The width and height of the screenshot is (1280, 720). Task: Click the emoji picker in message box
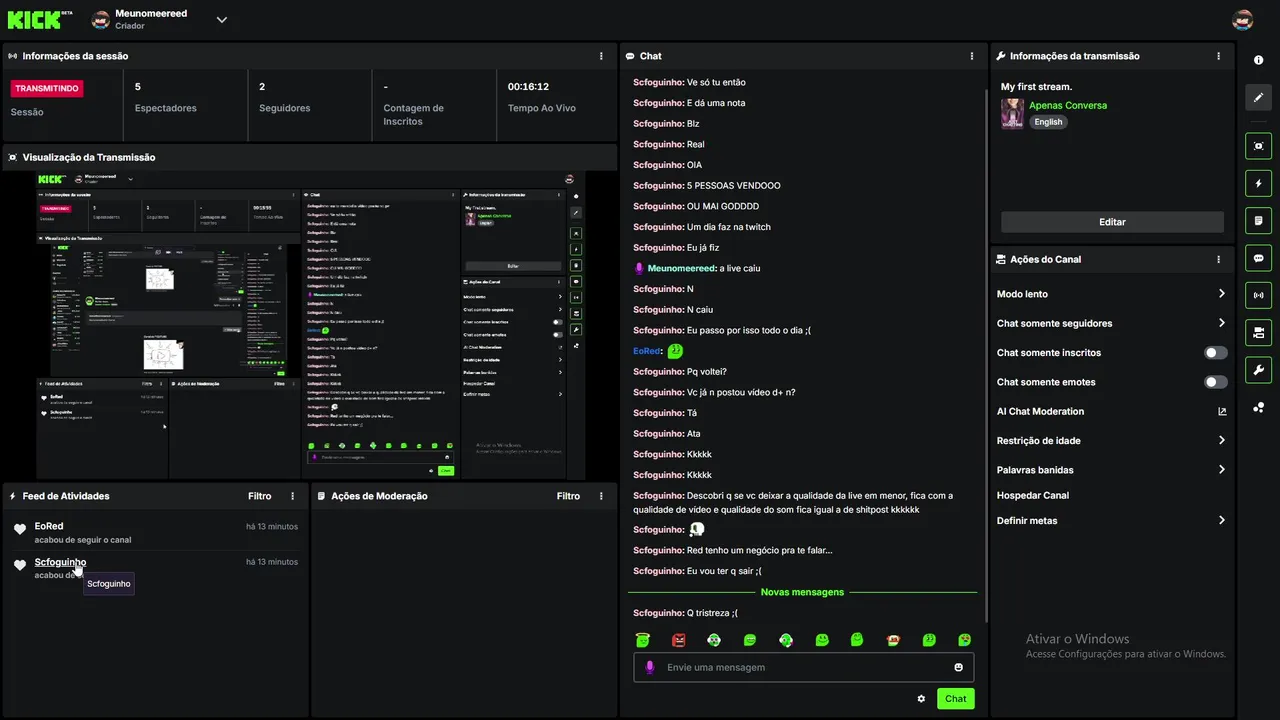(x=958, y=667)
